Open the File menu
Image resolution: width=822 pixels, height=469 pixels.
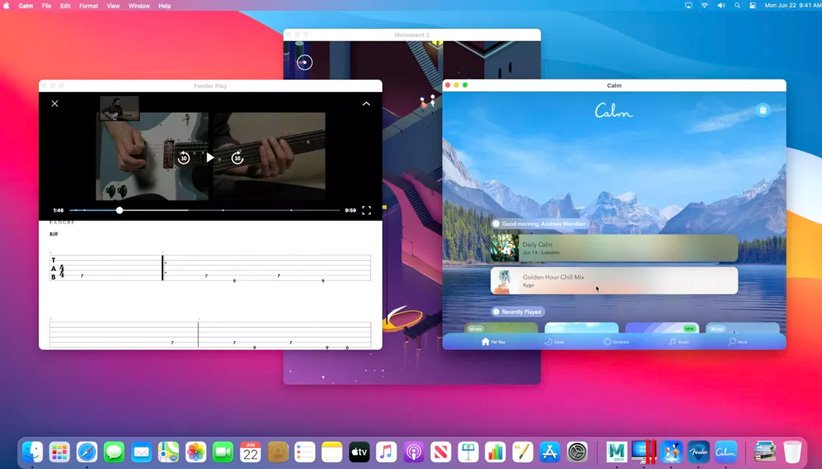pyautogui.click(x=47, y=6)
